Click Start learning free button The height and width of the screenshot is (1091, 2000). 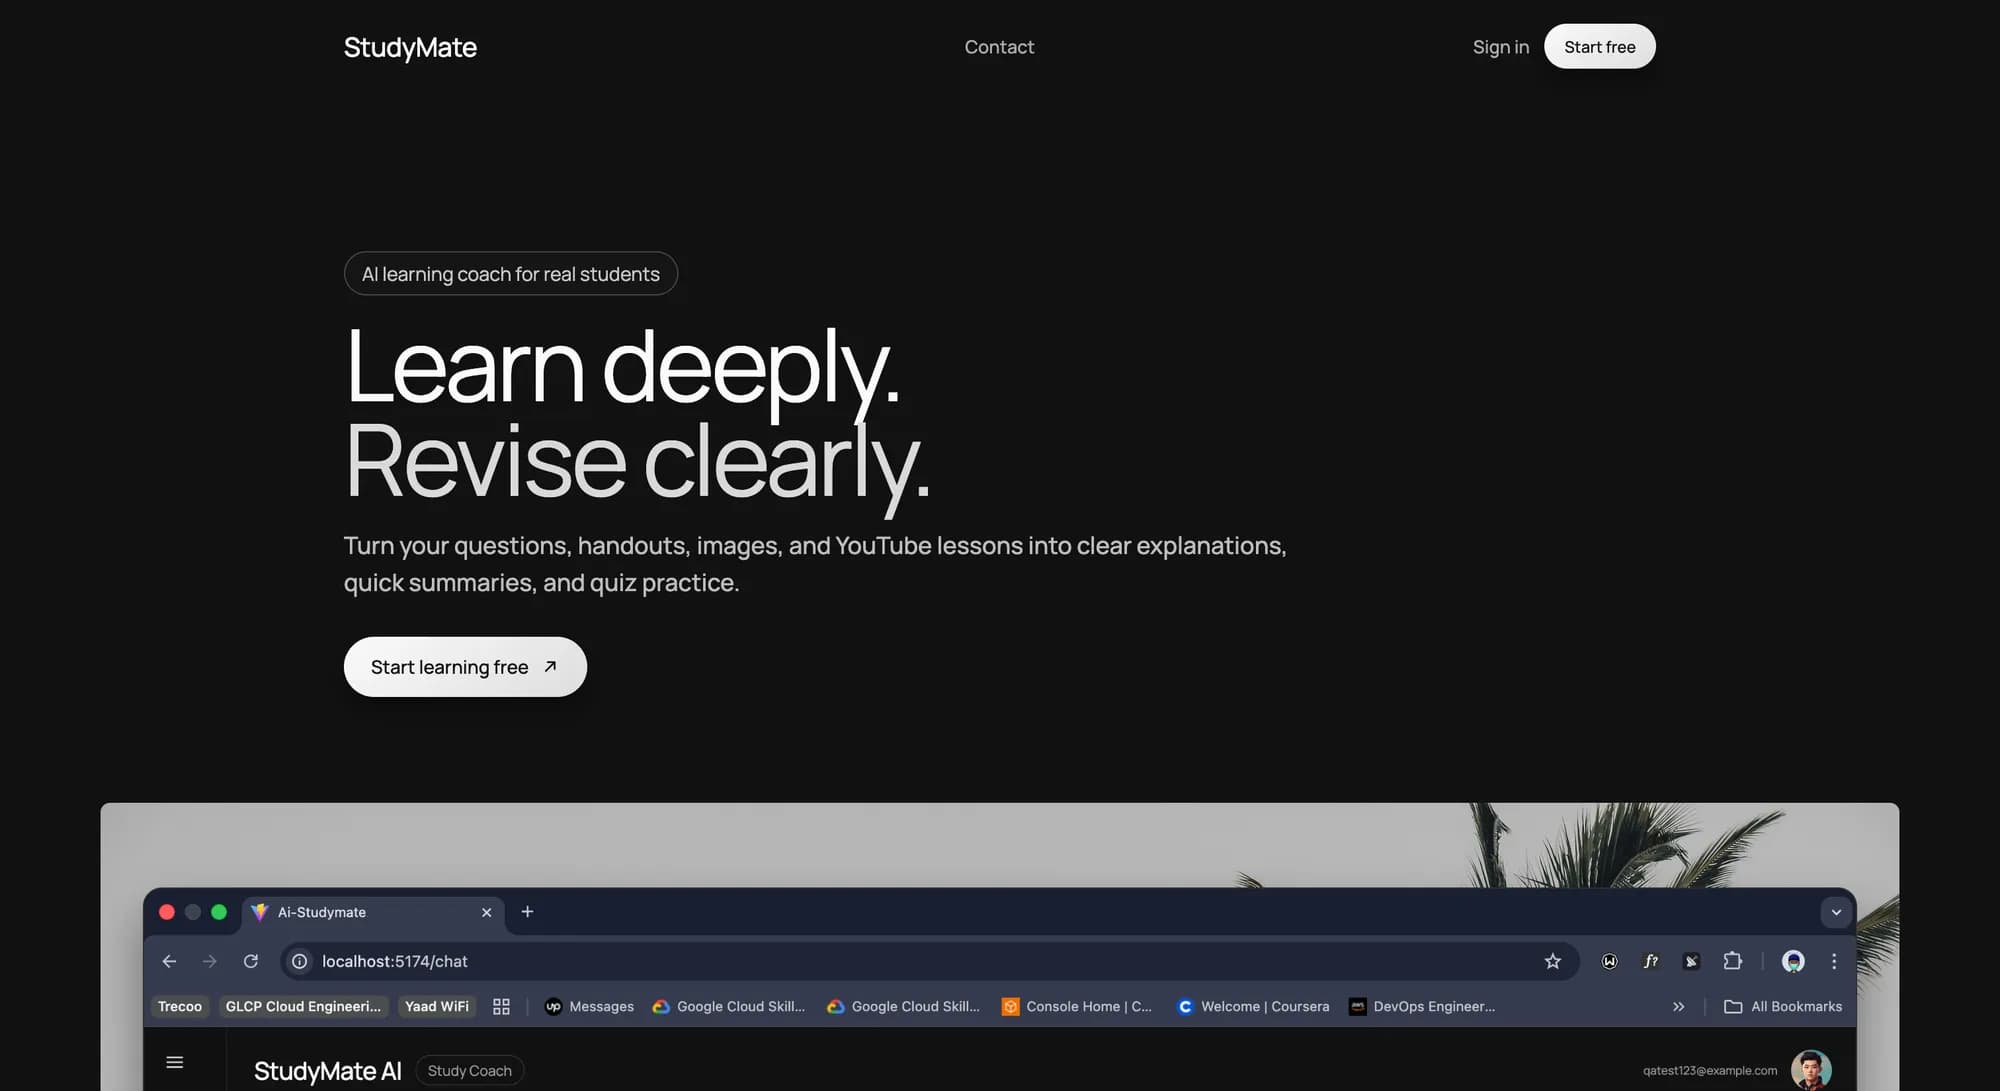(x=465, y=667)
